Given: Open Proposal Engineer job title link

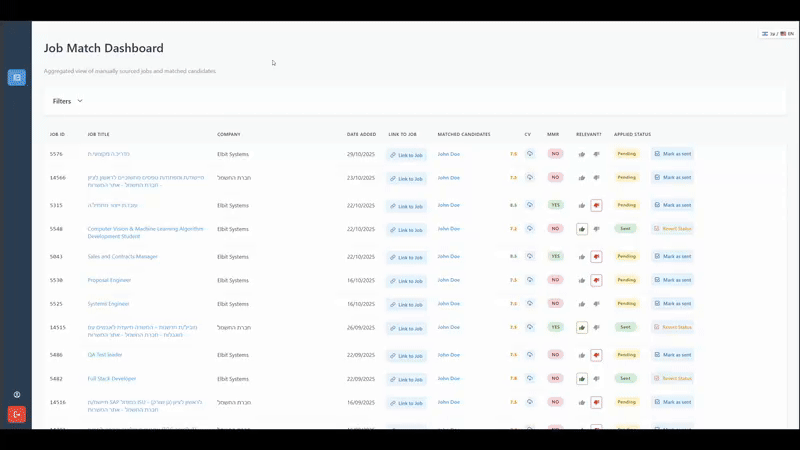Looking at the screenshot, I should point(109,280).
